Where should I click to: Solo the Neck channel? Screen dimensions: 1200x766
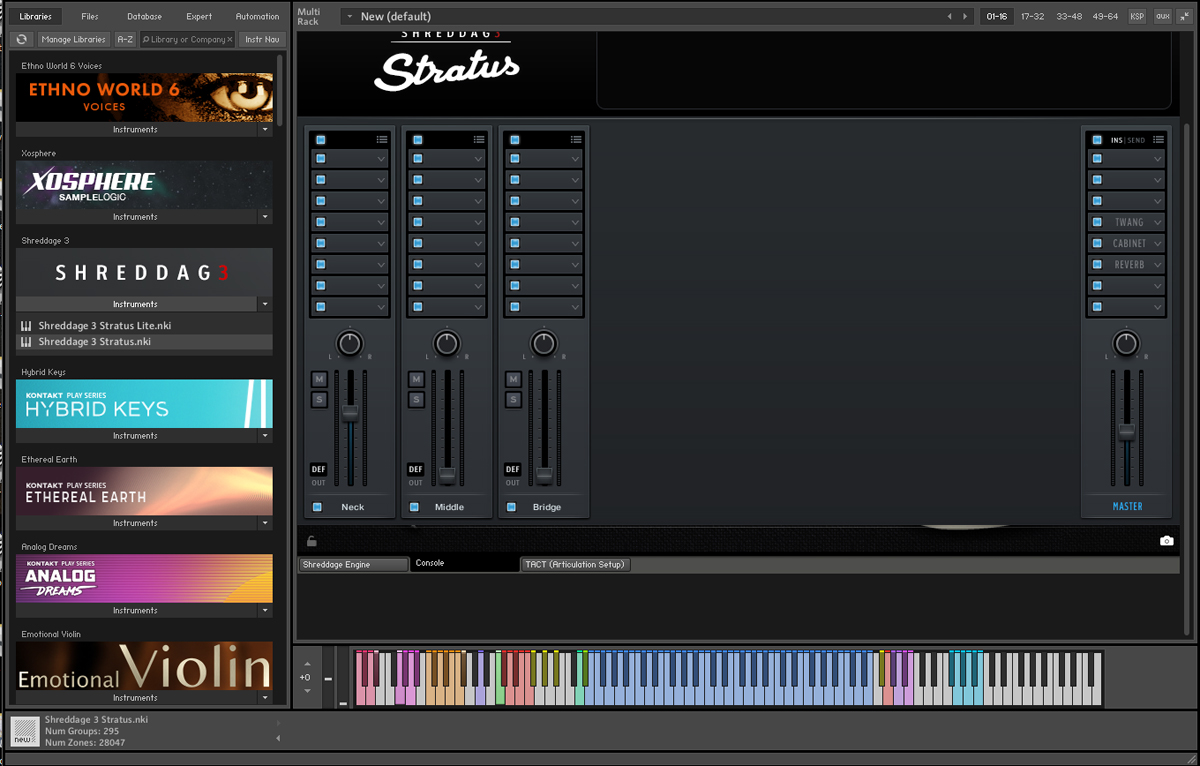pyautogui.click(x=319, y=400)
